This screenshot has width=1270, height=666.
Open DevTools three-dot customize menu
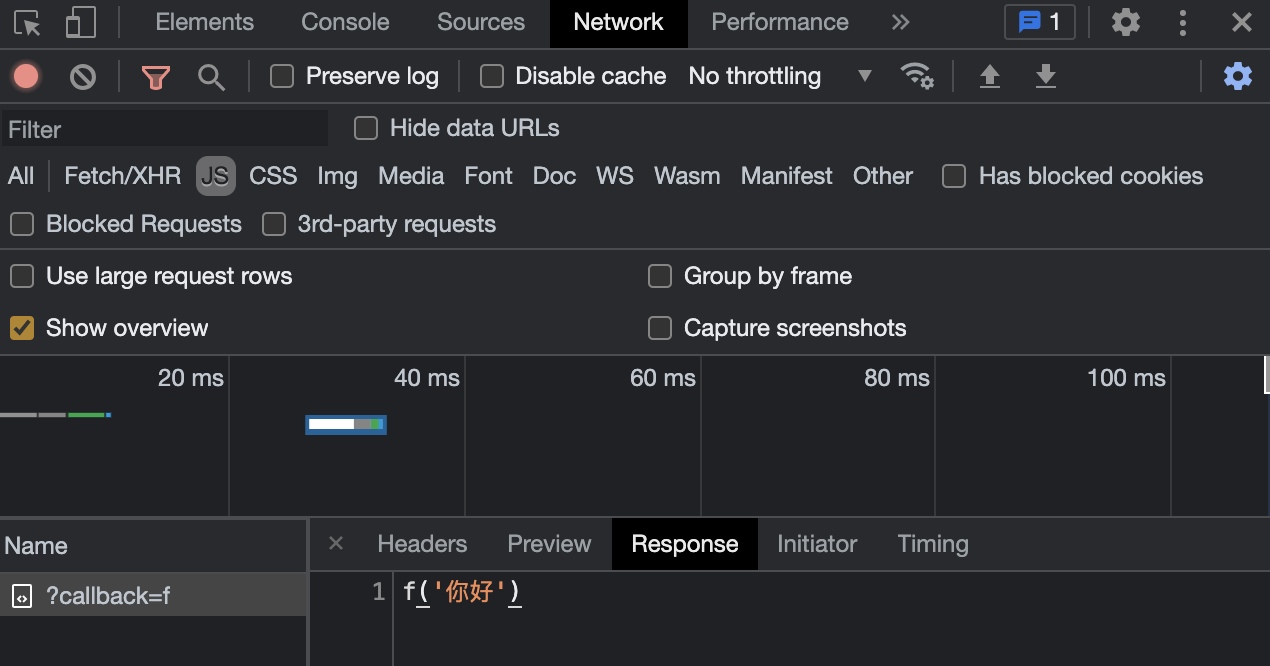(x=1183, y=22)
